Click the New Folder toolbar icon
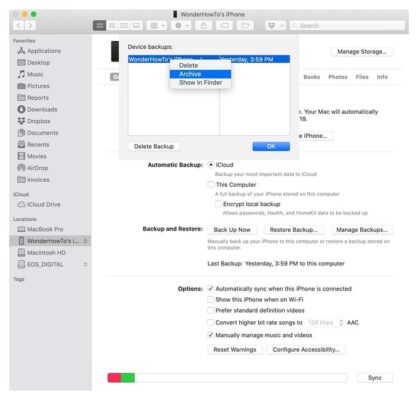418x400 pixels. coord(245,25)
